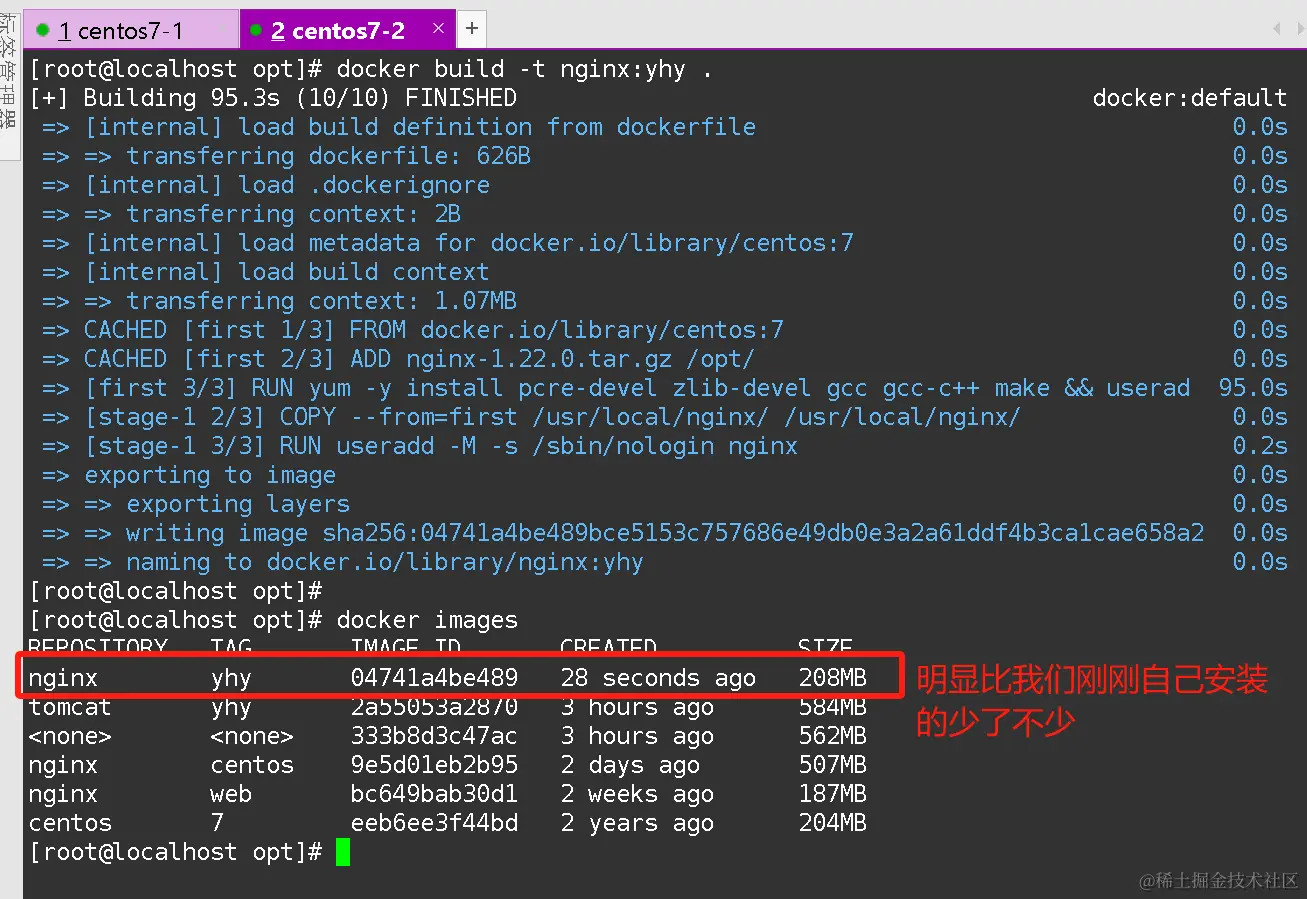This screenshot has height=899, width=1307.
Task: Click the 562MB size value
Action: point(833,736)
